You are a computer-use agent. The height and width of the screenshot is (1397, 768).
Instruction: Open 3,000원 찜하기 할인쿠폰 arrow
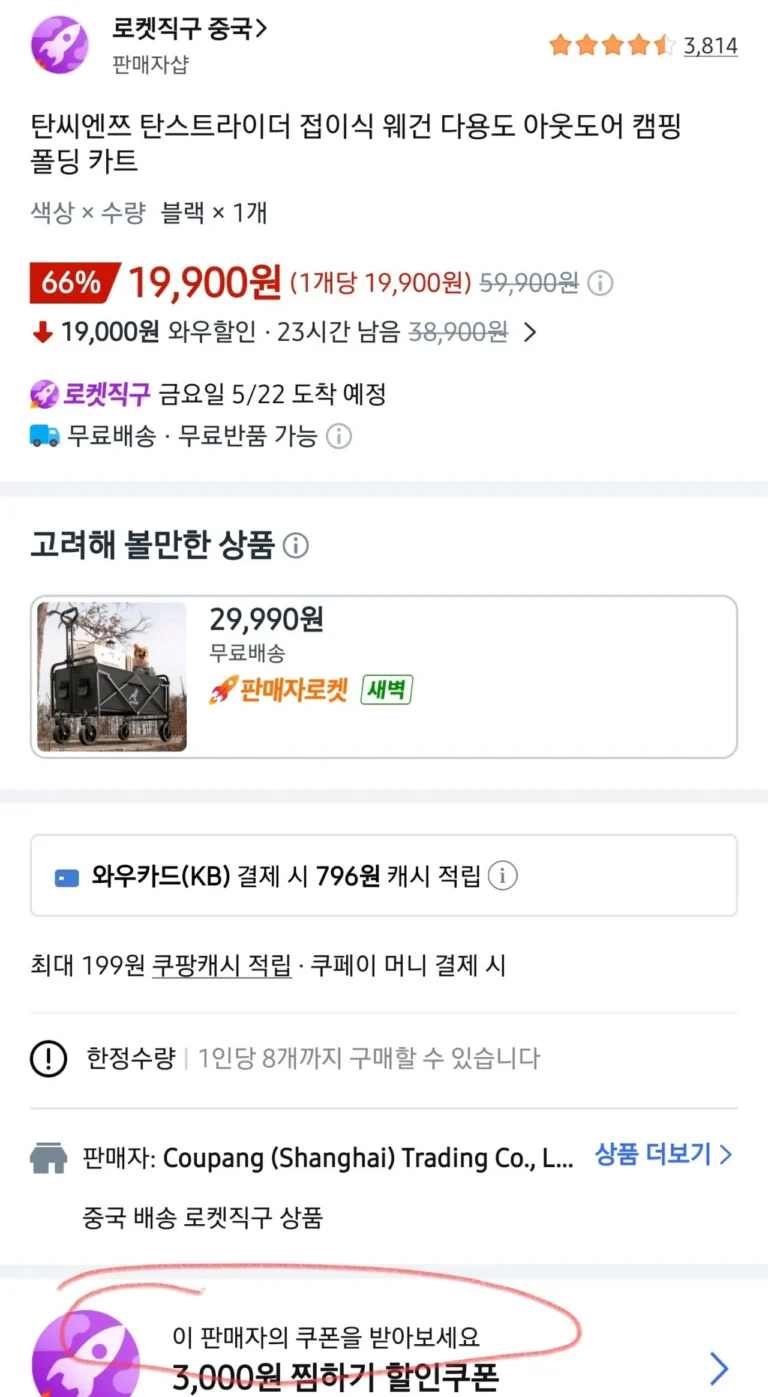click(x=719, y=1368)
